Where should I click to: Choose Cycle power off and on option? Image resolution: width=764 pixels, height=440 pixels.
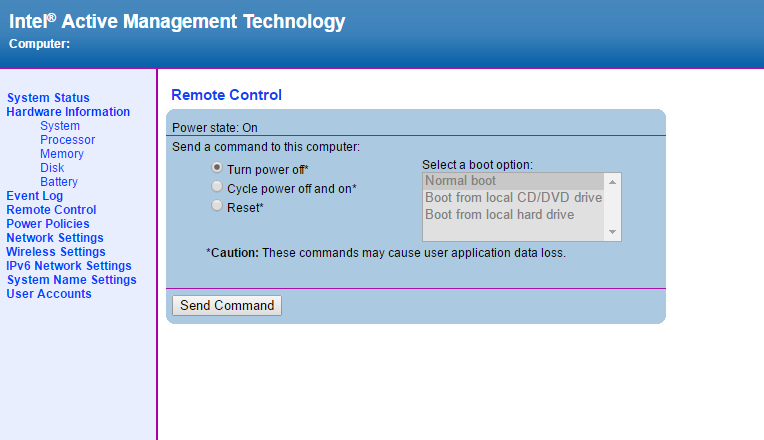(217, 187)
